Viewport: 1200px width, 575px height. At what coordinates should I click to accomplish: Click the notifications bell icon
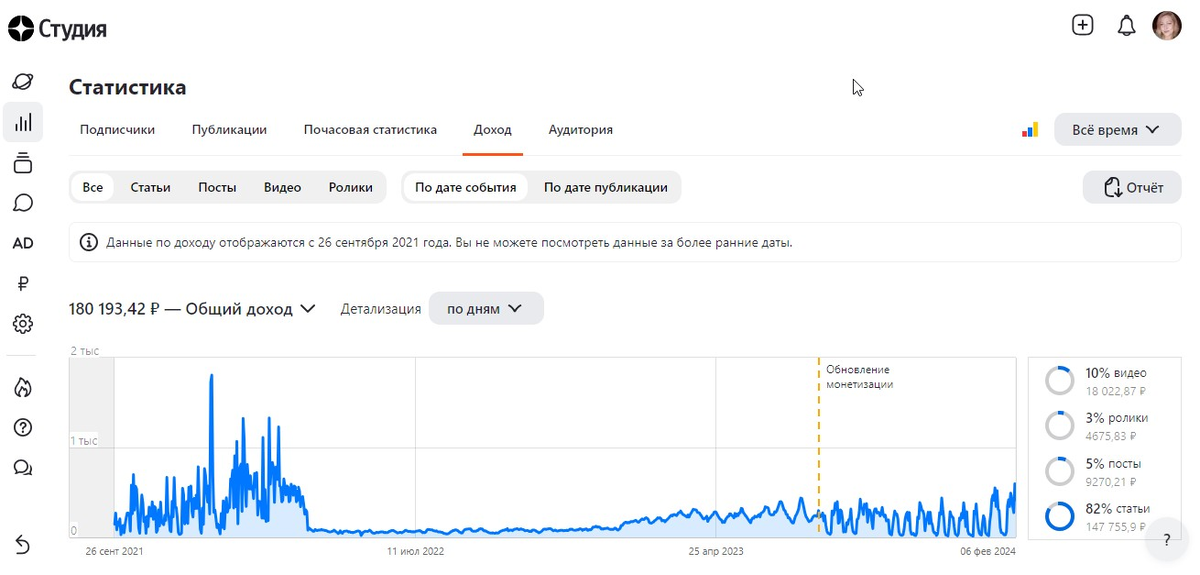(1126, 26)
